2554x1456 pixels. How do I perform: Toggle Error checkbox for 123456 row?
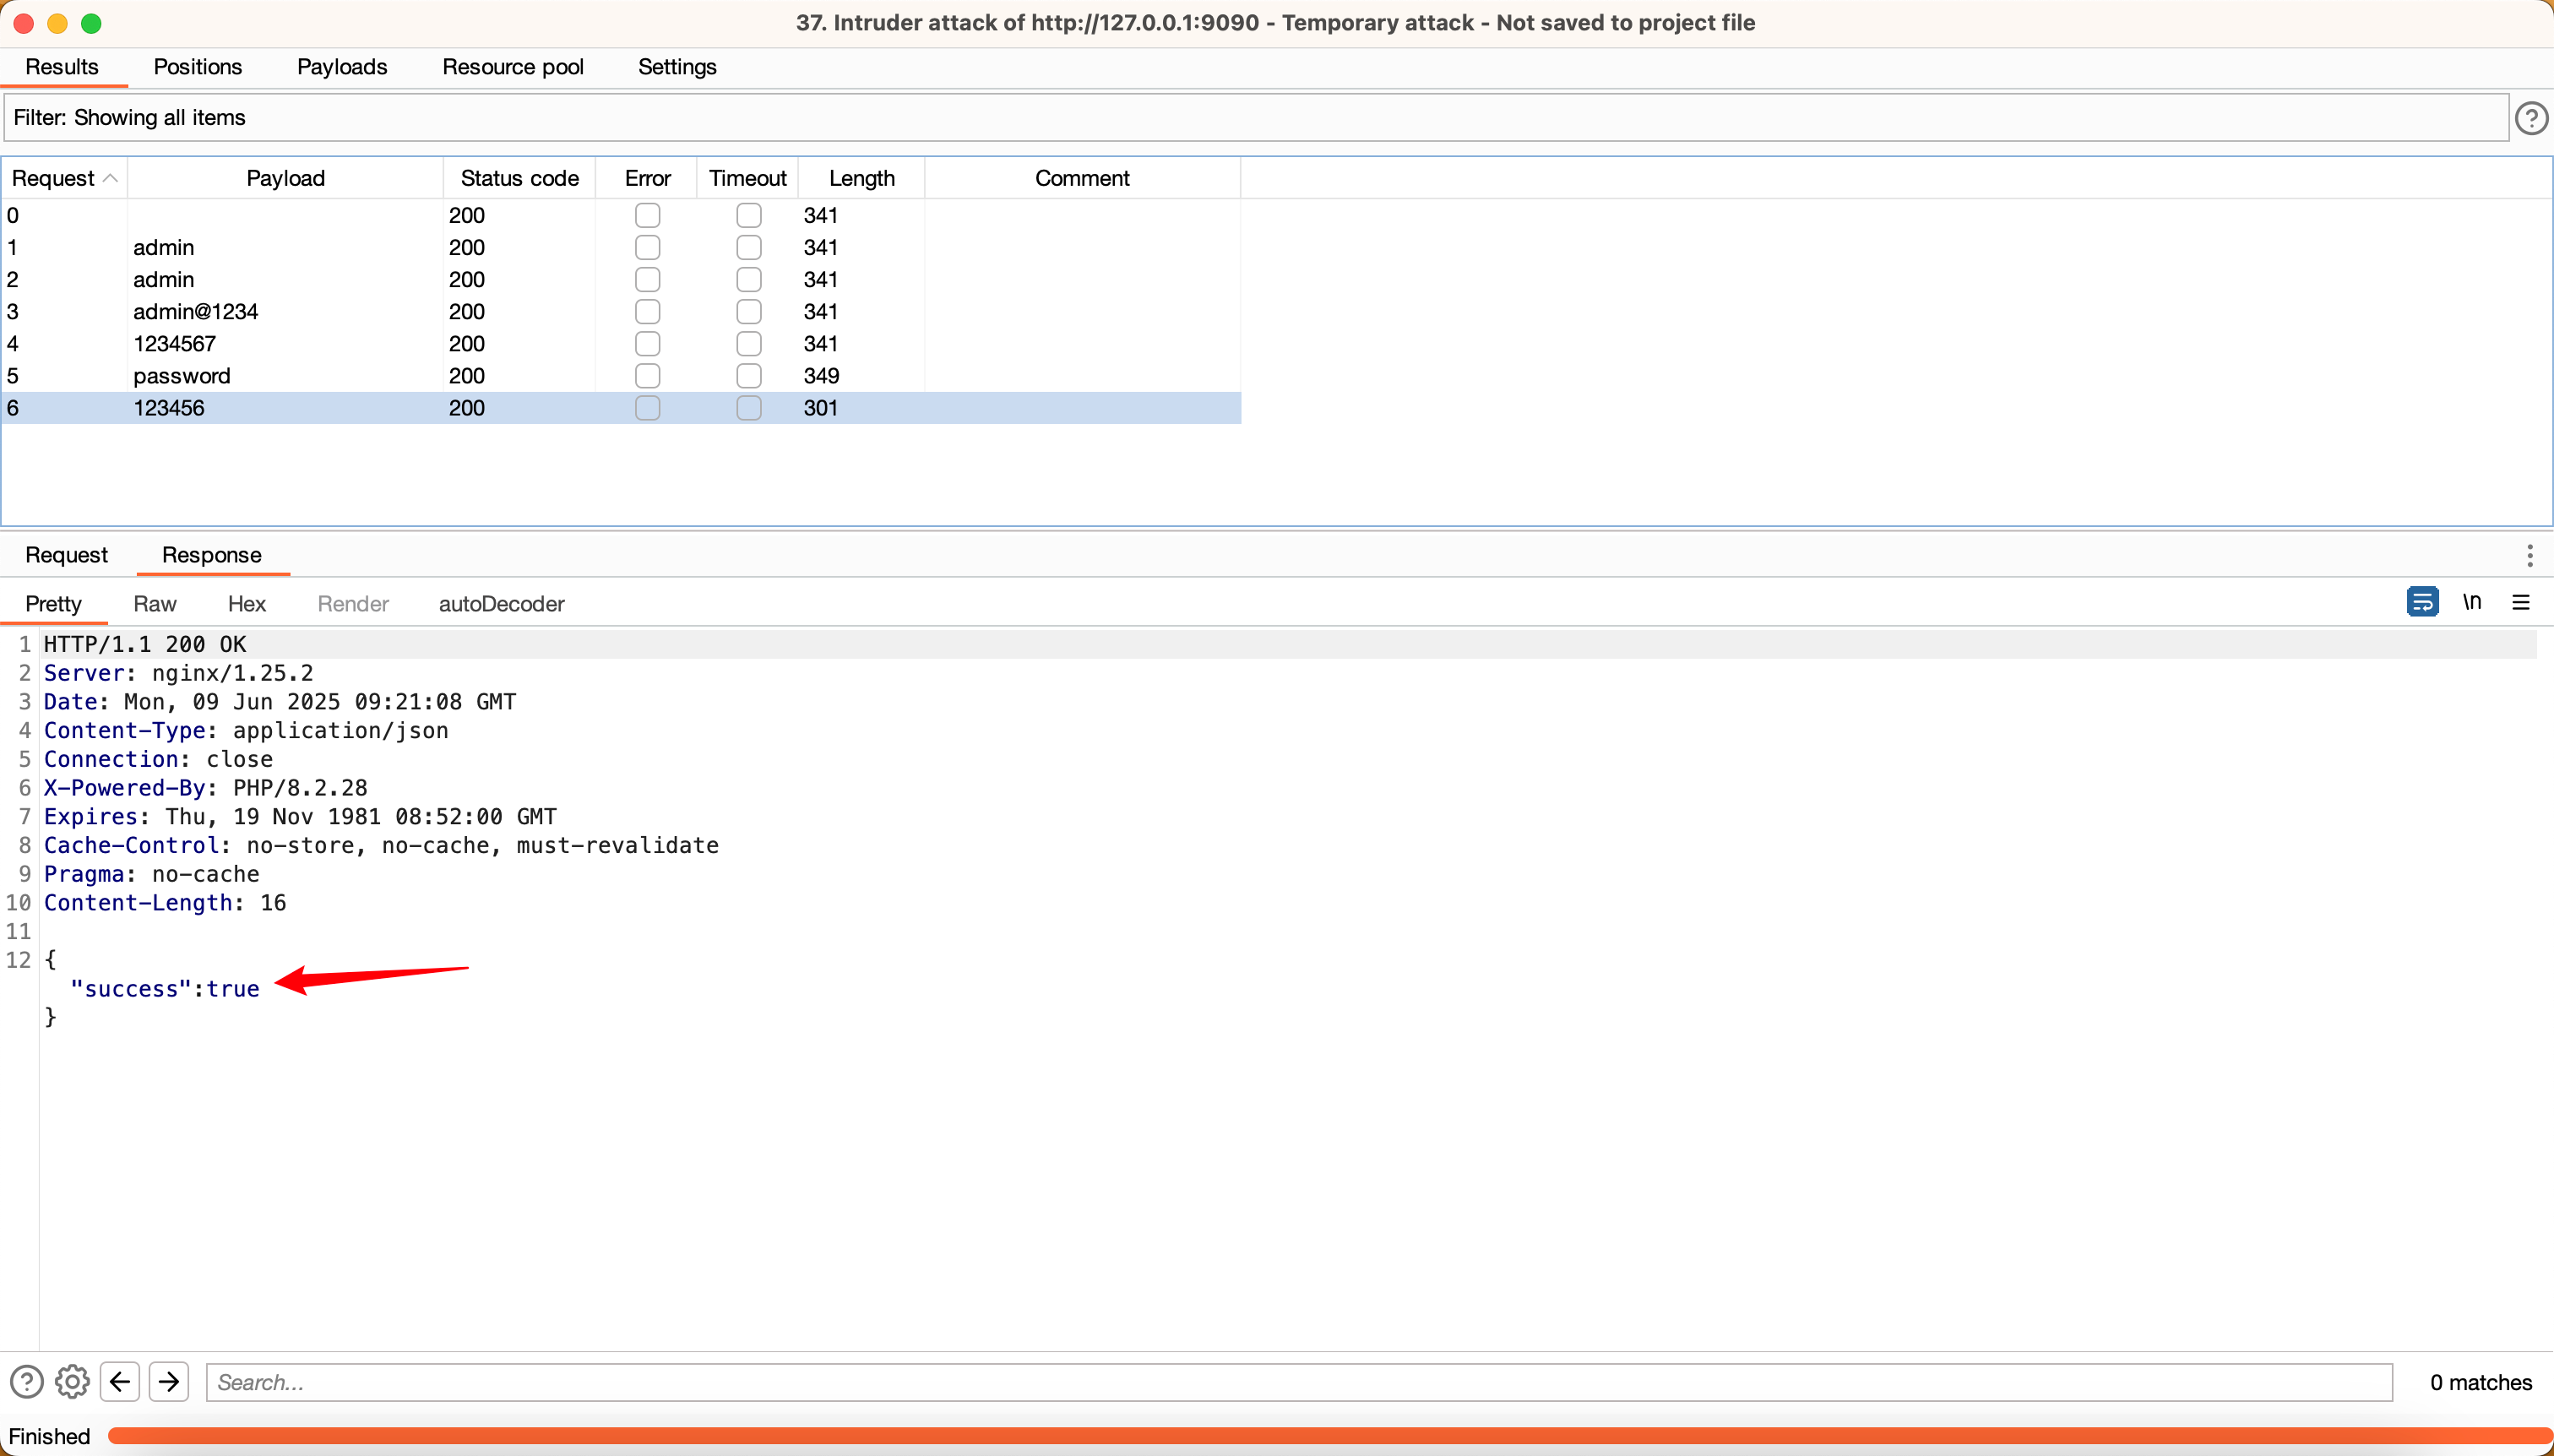[x=647, y=408]
